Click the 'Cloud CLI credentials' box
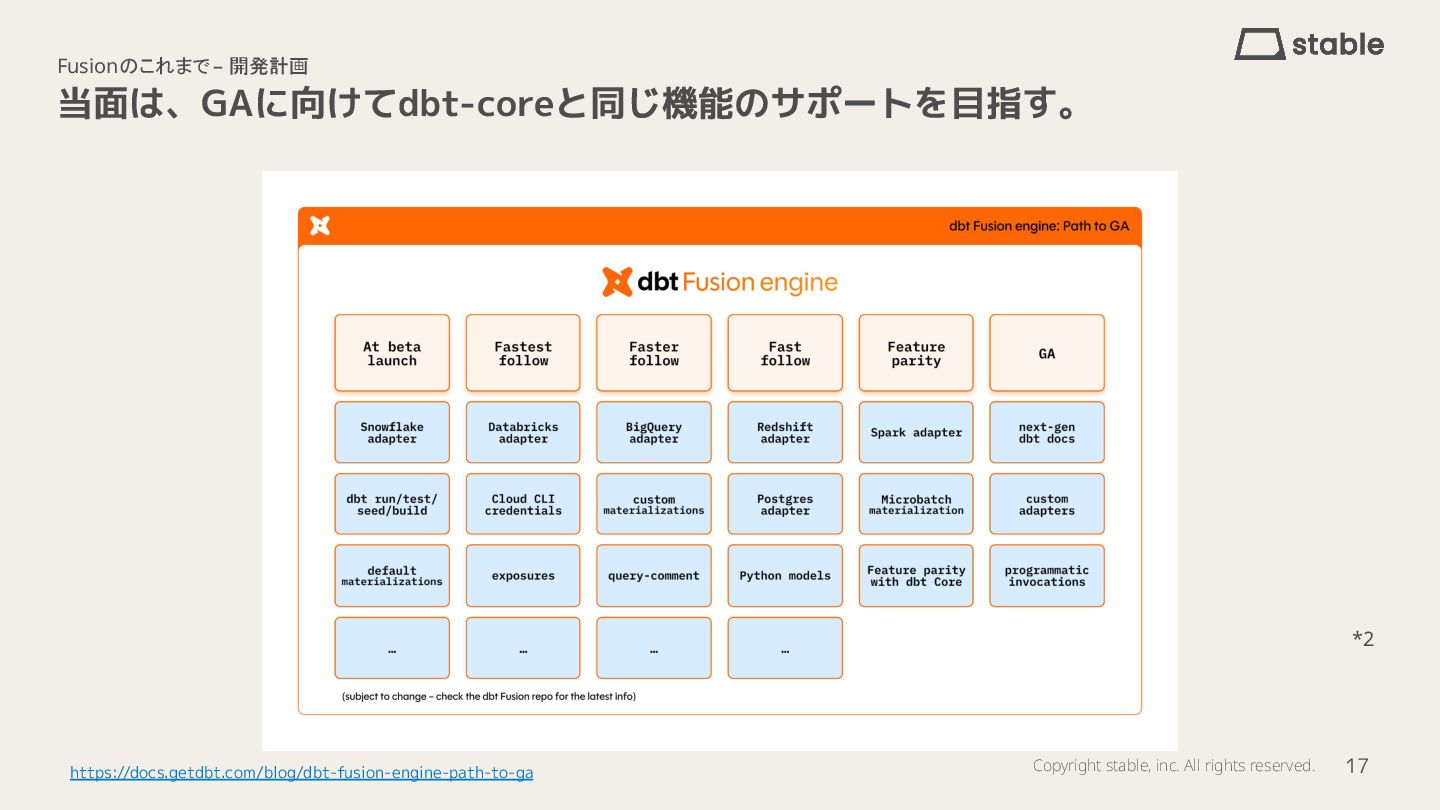 (x=523, y=504)
